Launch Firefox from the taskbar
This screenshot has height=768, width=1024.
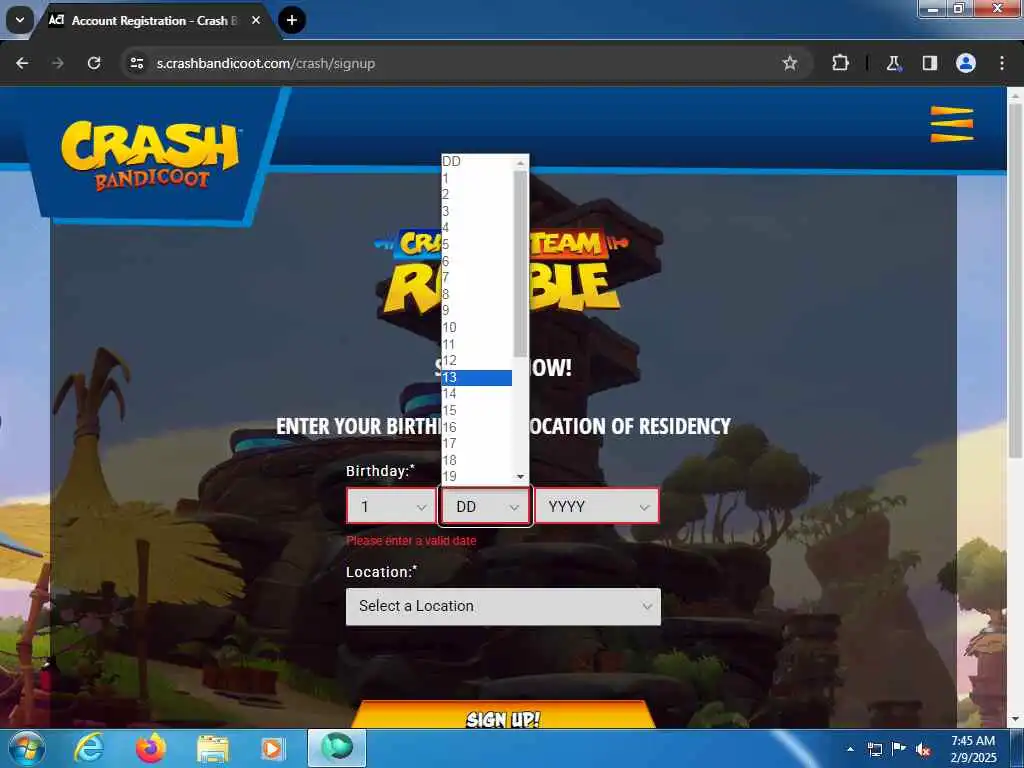pos(151,749)
